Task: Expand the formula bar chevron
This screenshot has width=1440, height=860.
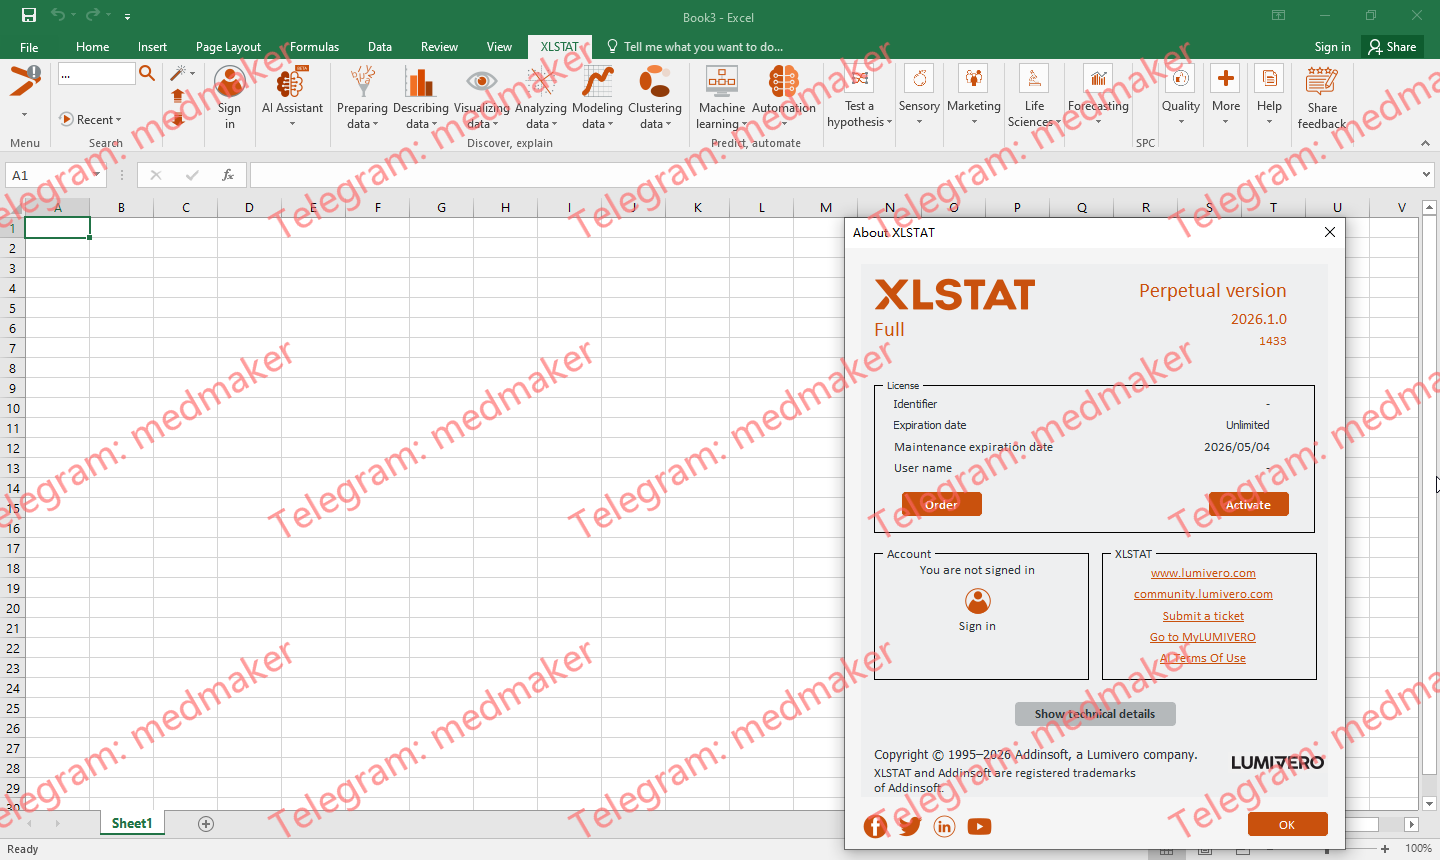Action: 1426,175
